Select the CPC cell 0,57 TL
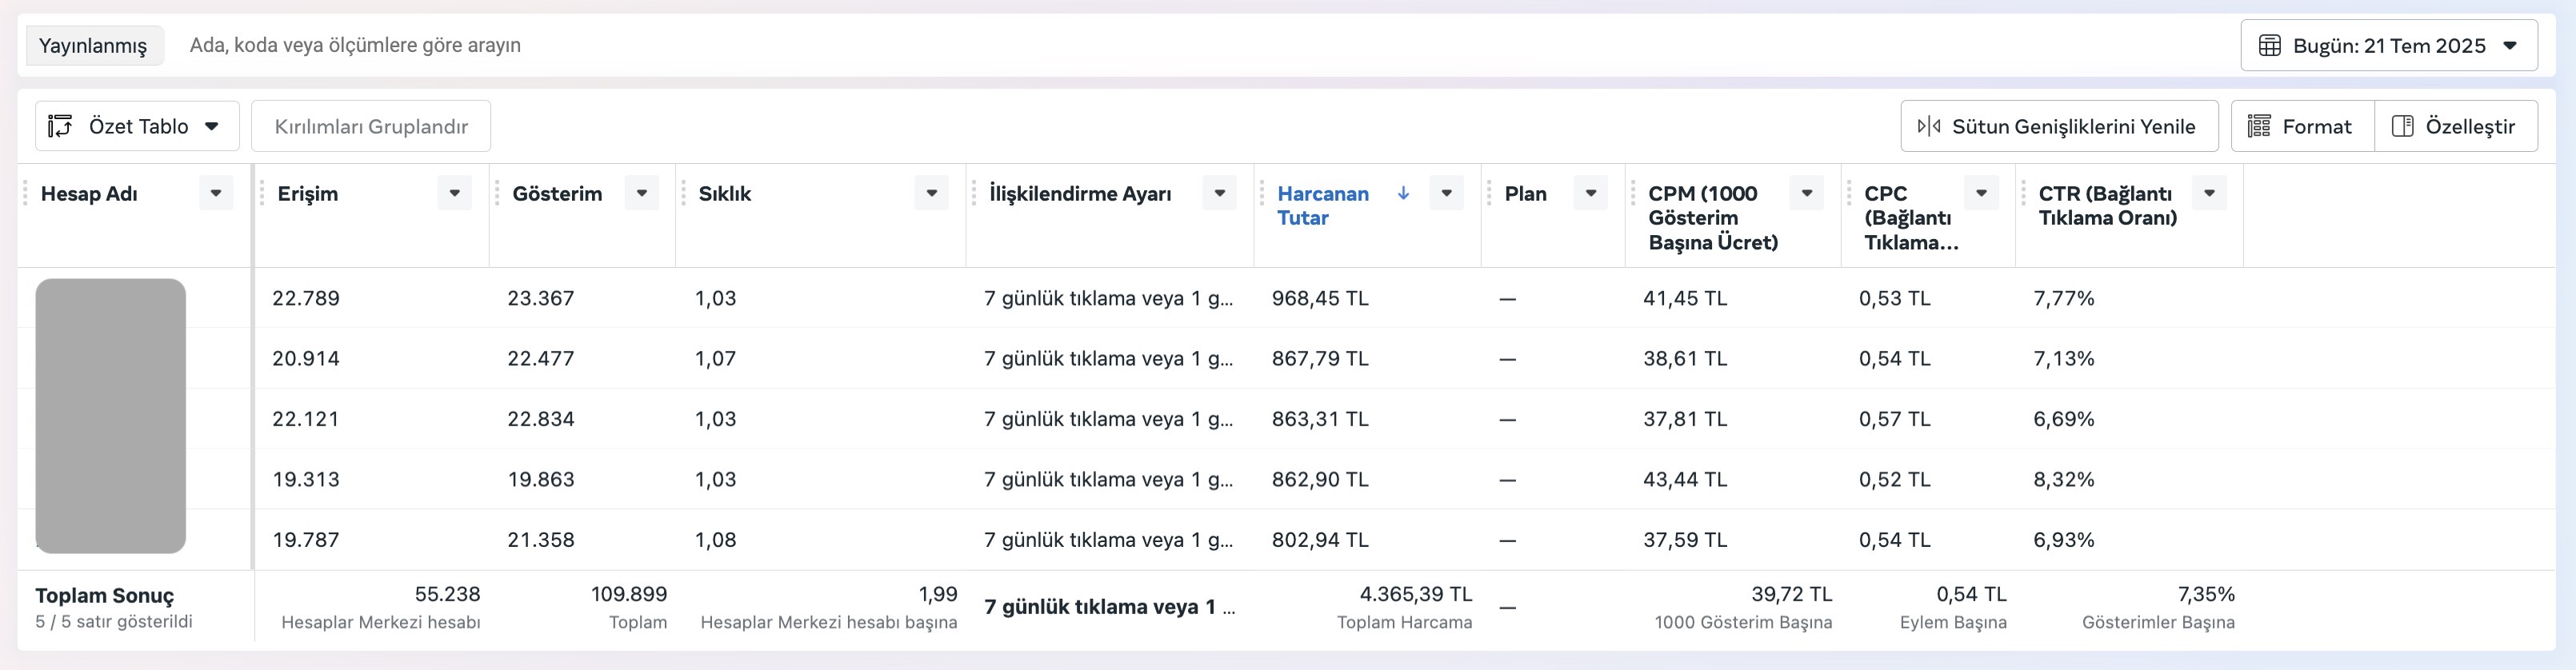Image resolution: width=2576 pixels, height=670 pixels. pyautogui.click(x=1894, y=419)
